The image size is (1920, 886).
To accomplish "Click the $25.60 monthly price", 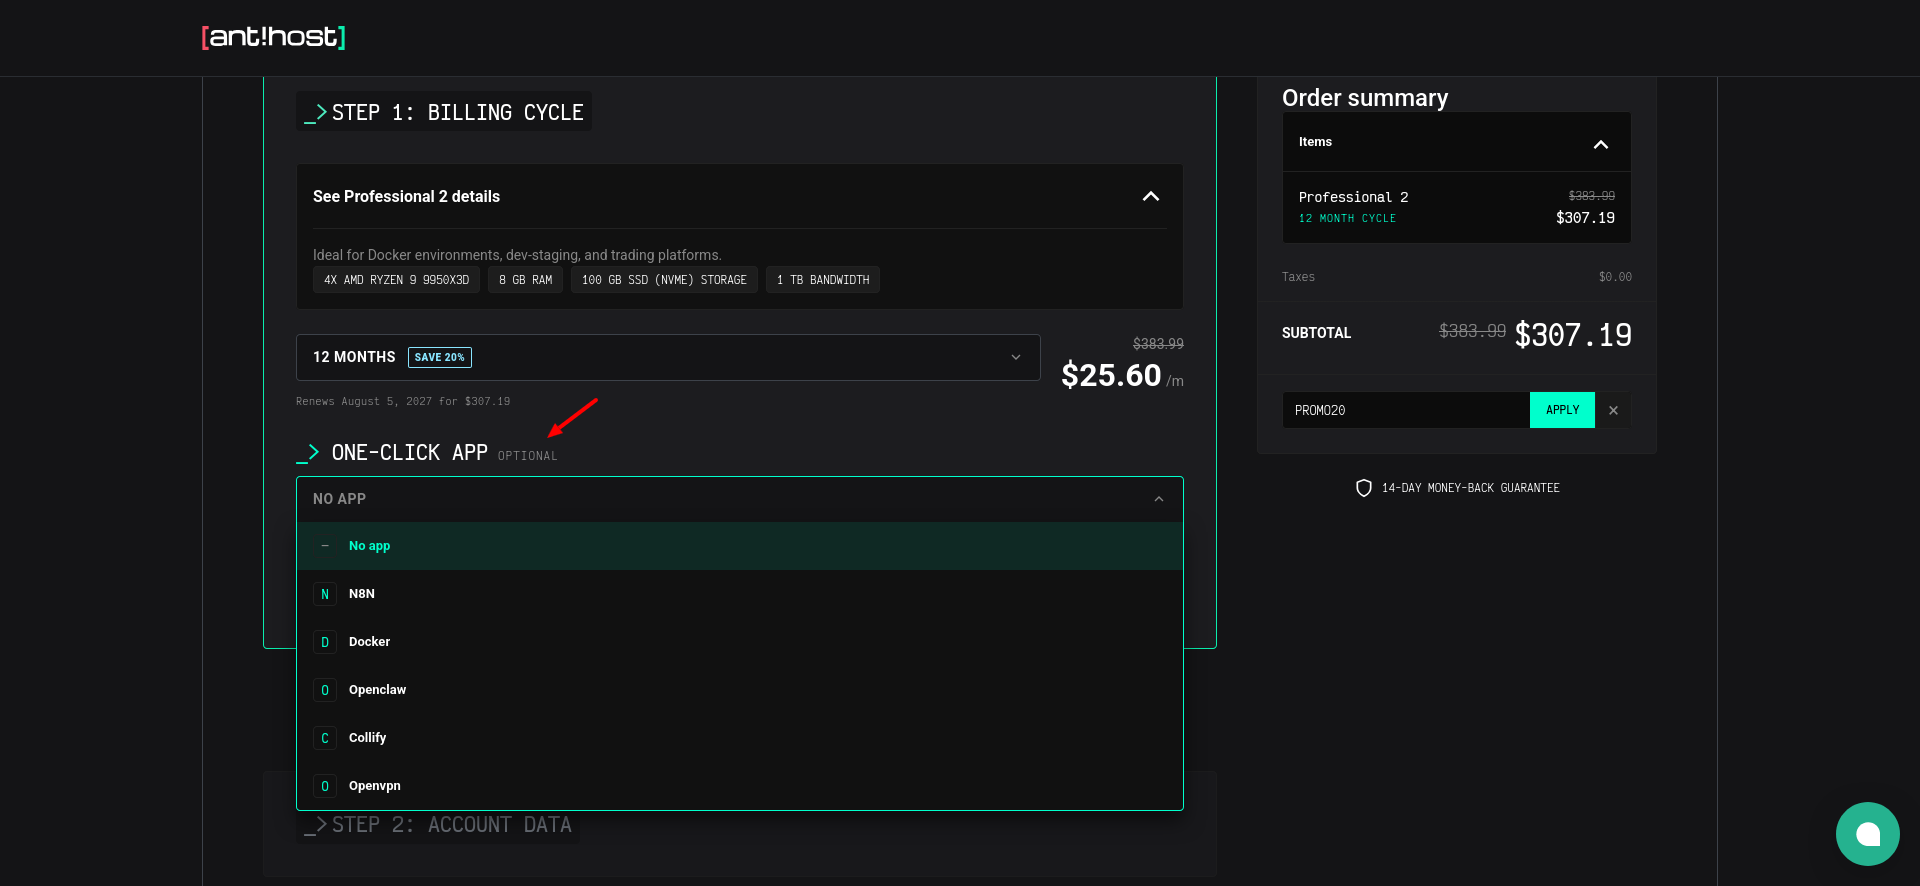I will point(1111,375).
